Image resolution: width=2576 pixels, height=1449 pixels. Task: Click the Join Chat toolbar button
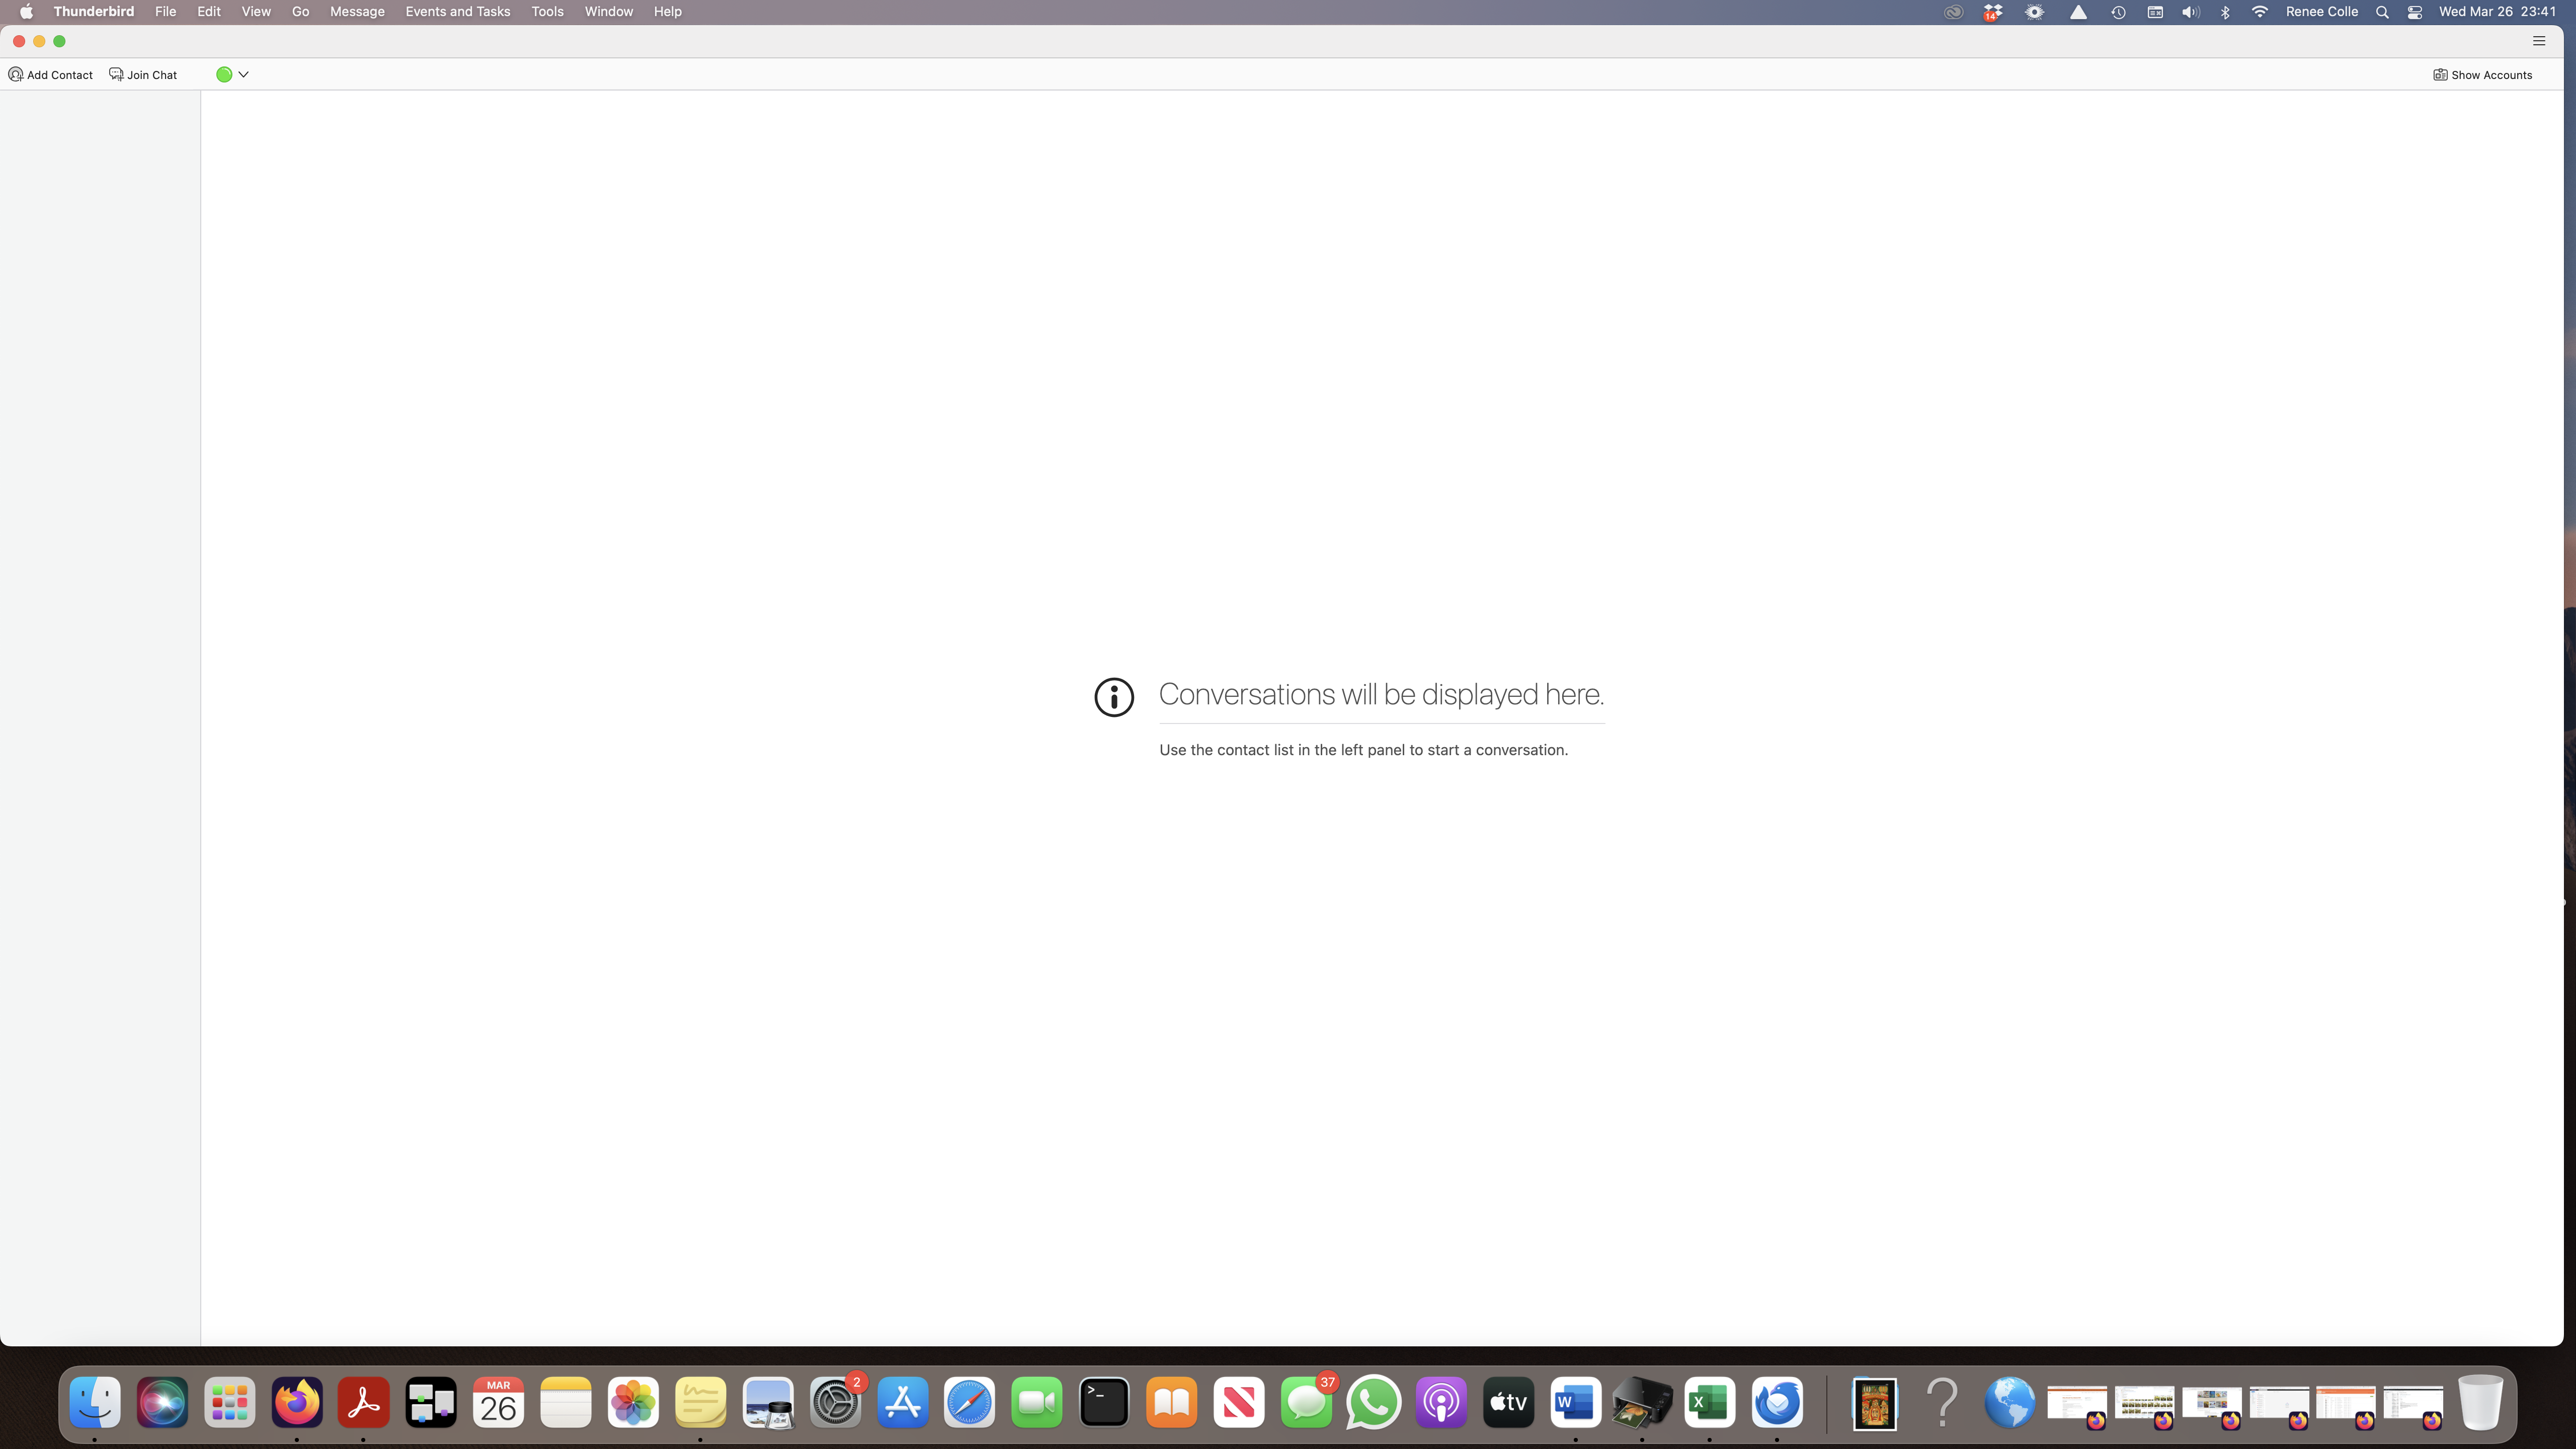(143, 75)
